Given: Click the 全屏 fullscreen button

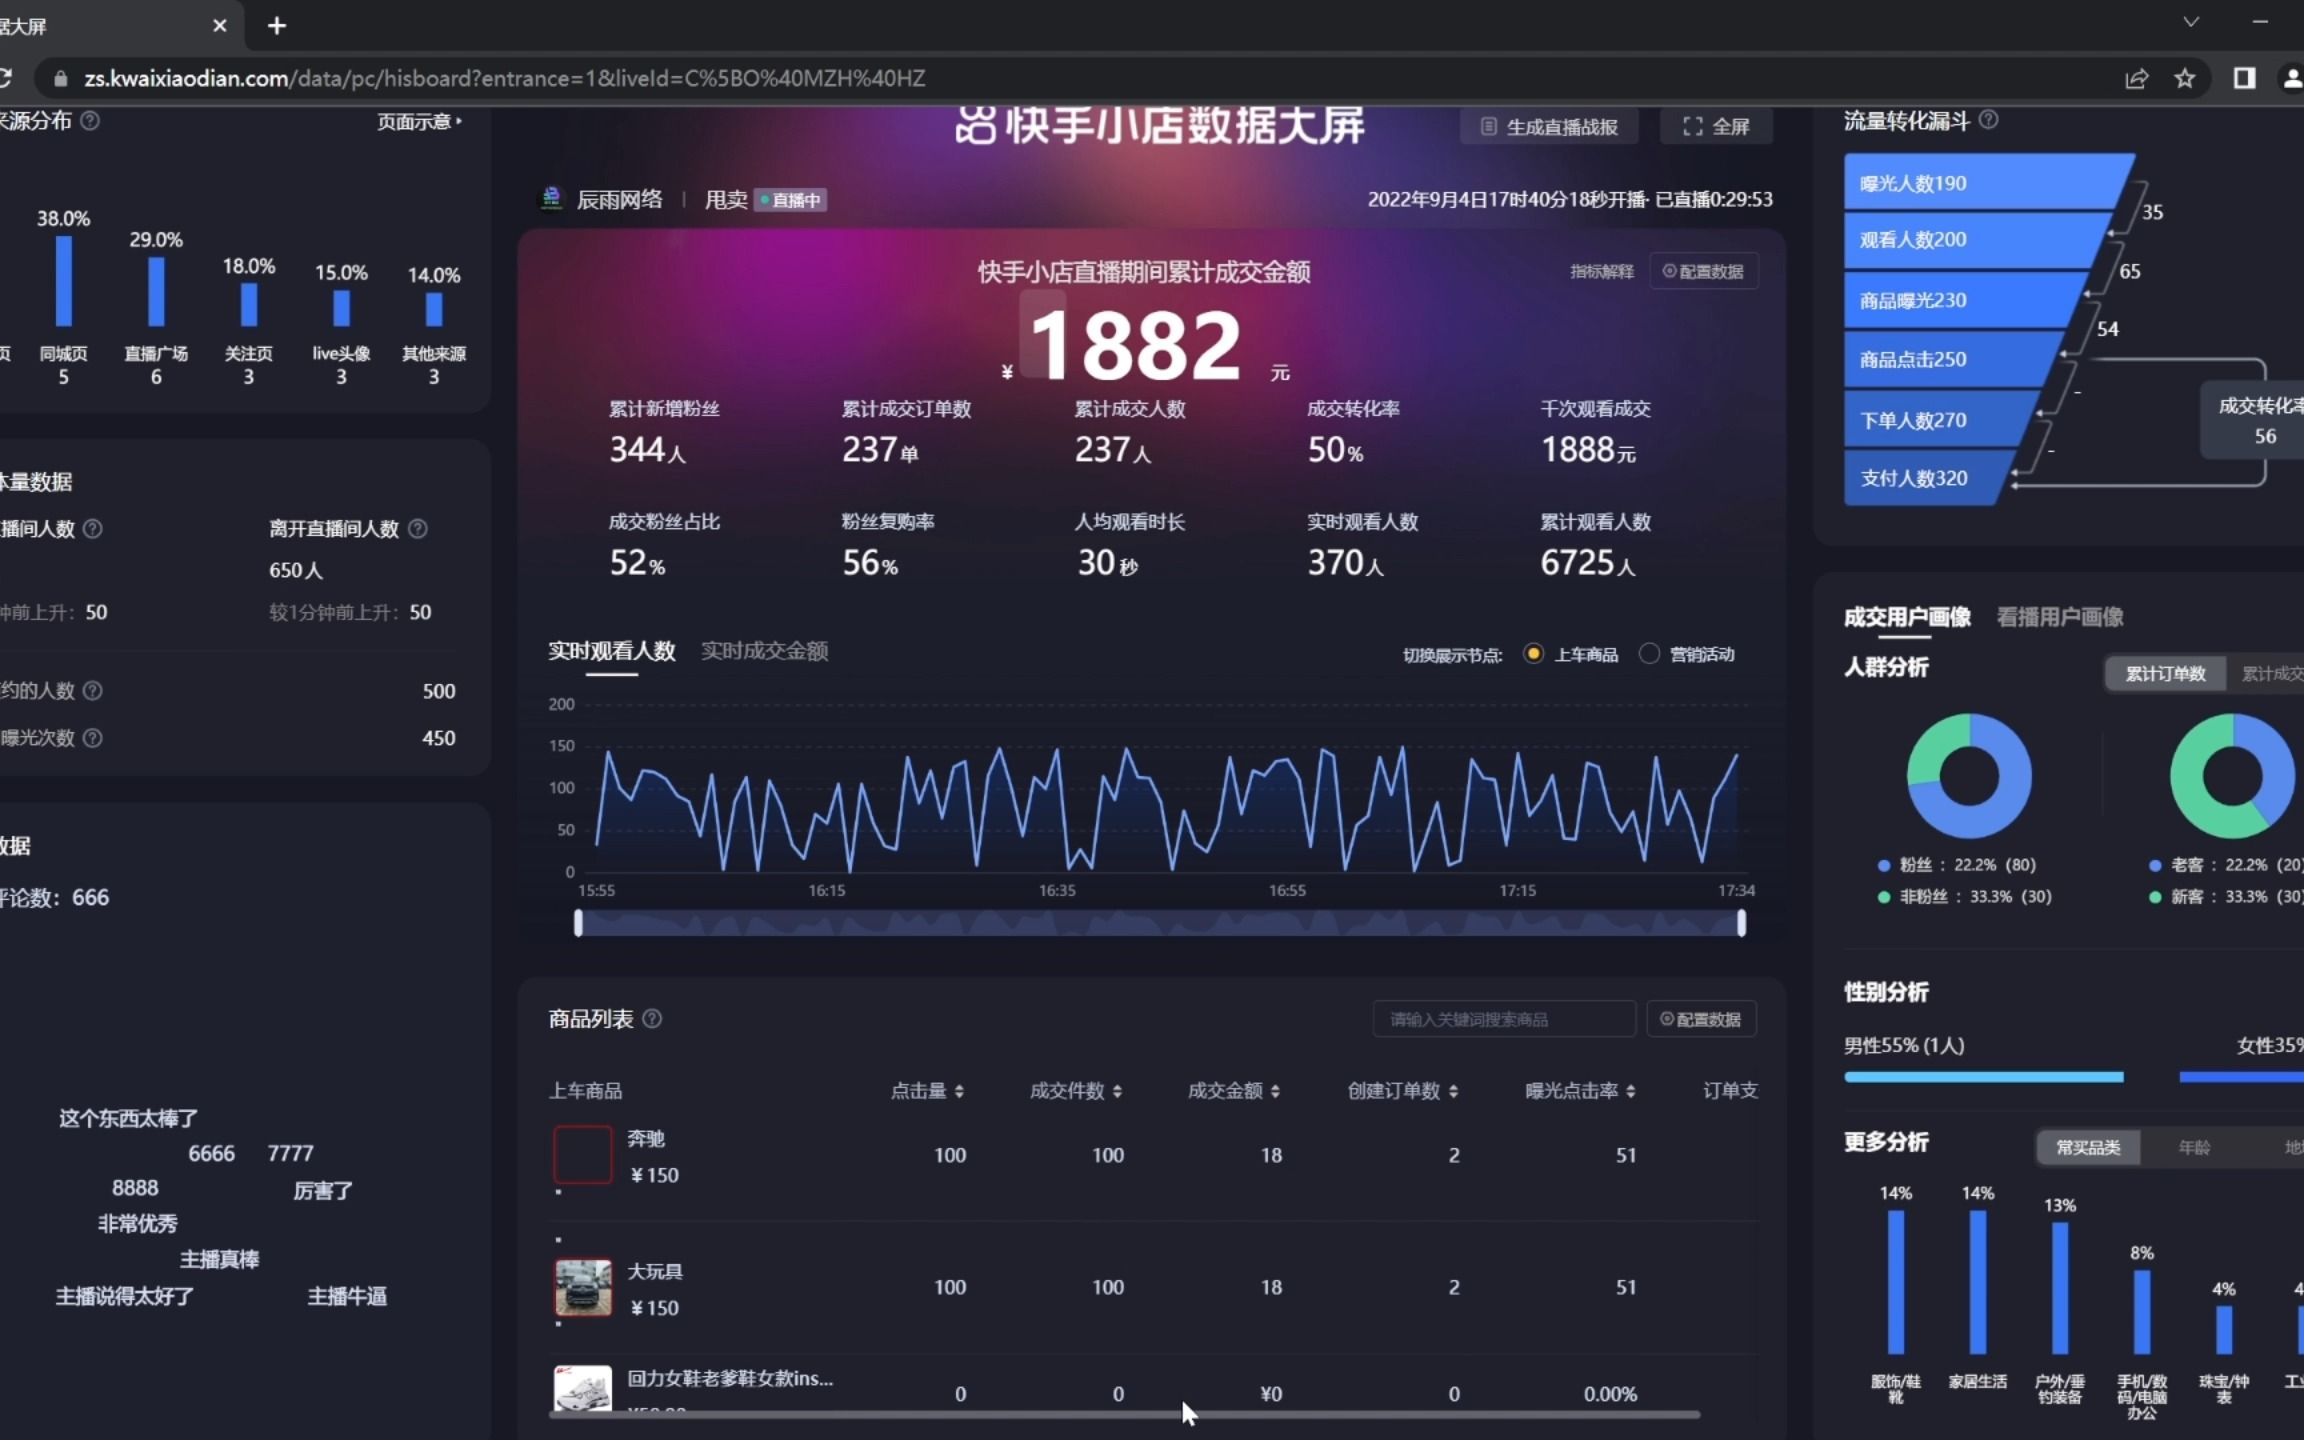Looking at the screenshot, I should 1716,127.
